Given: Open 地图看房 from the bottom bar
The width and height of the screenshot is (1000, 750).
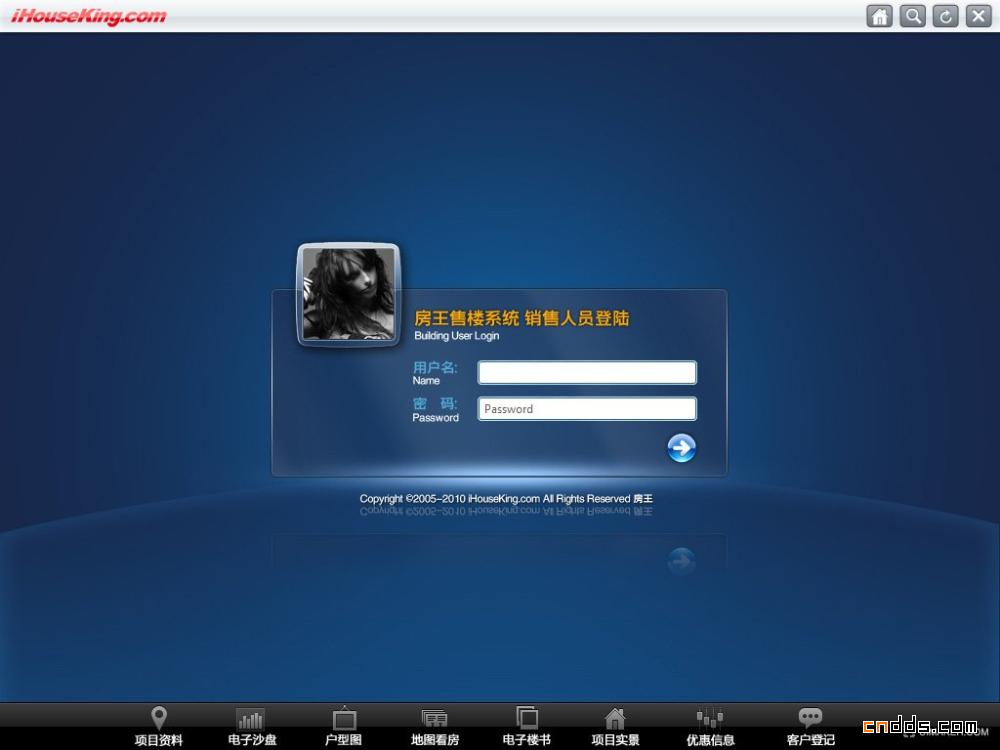Looking at the screenshot, I should click(x=435, y=727).
